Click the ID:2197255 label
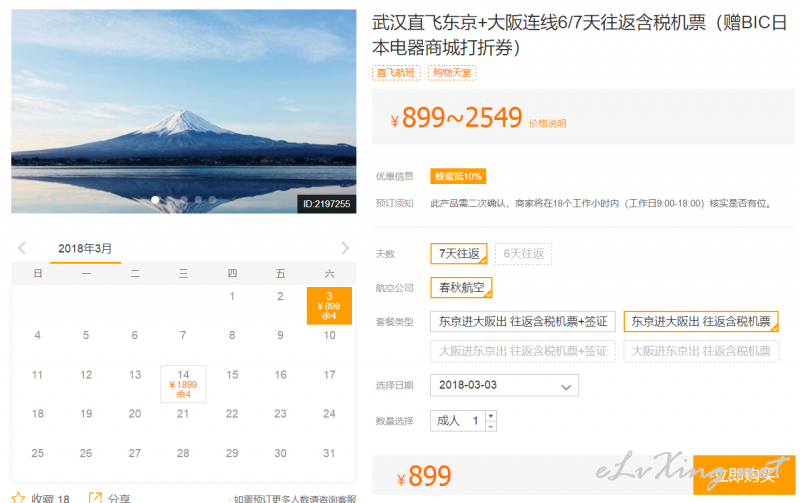 (x=327, y=204)
